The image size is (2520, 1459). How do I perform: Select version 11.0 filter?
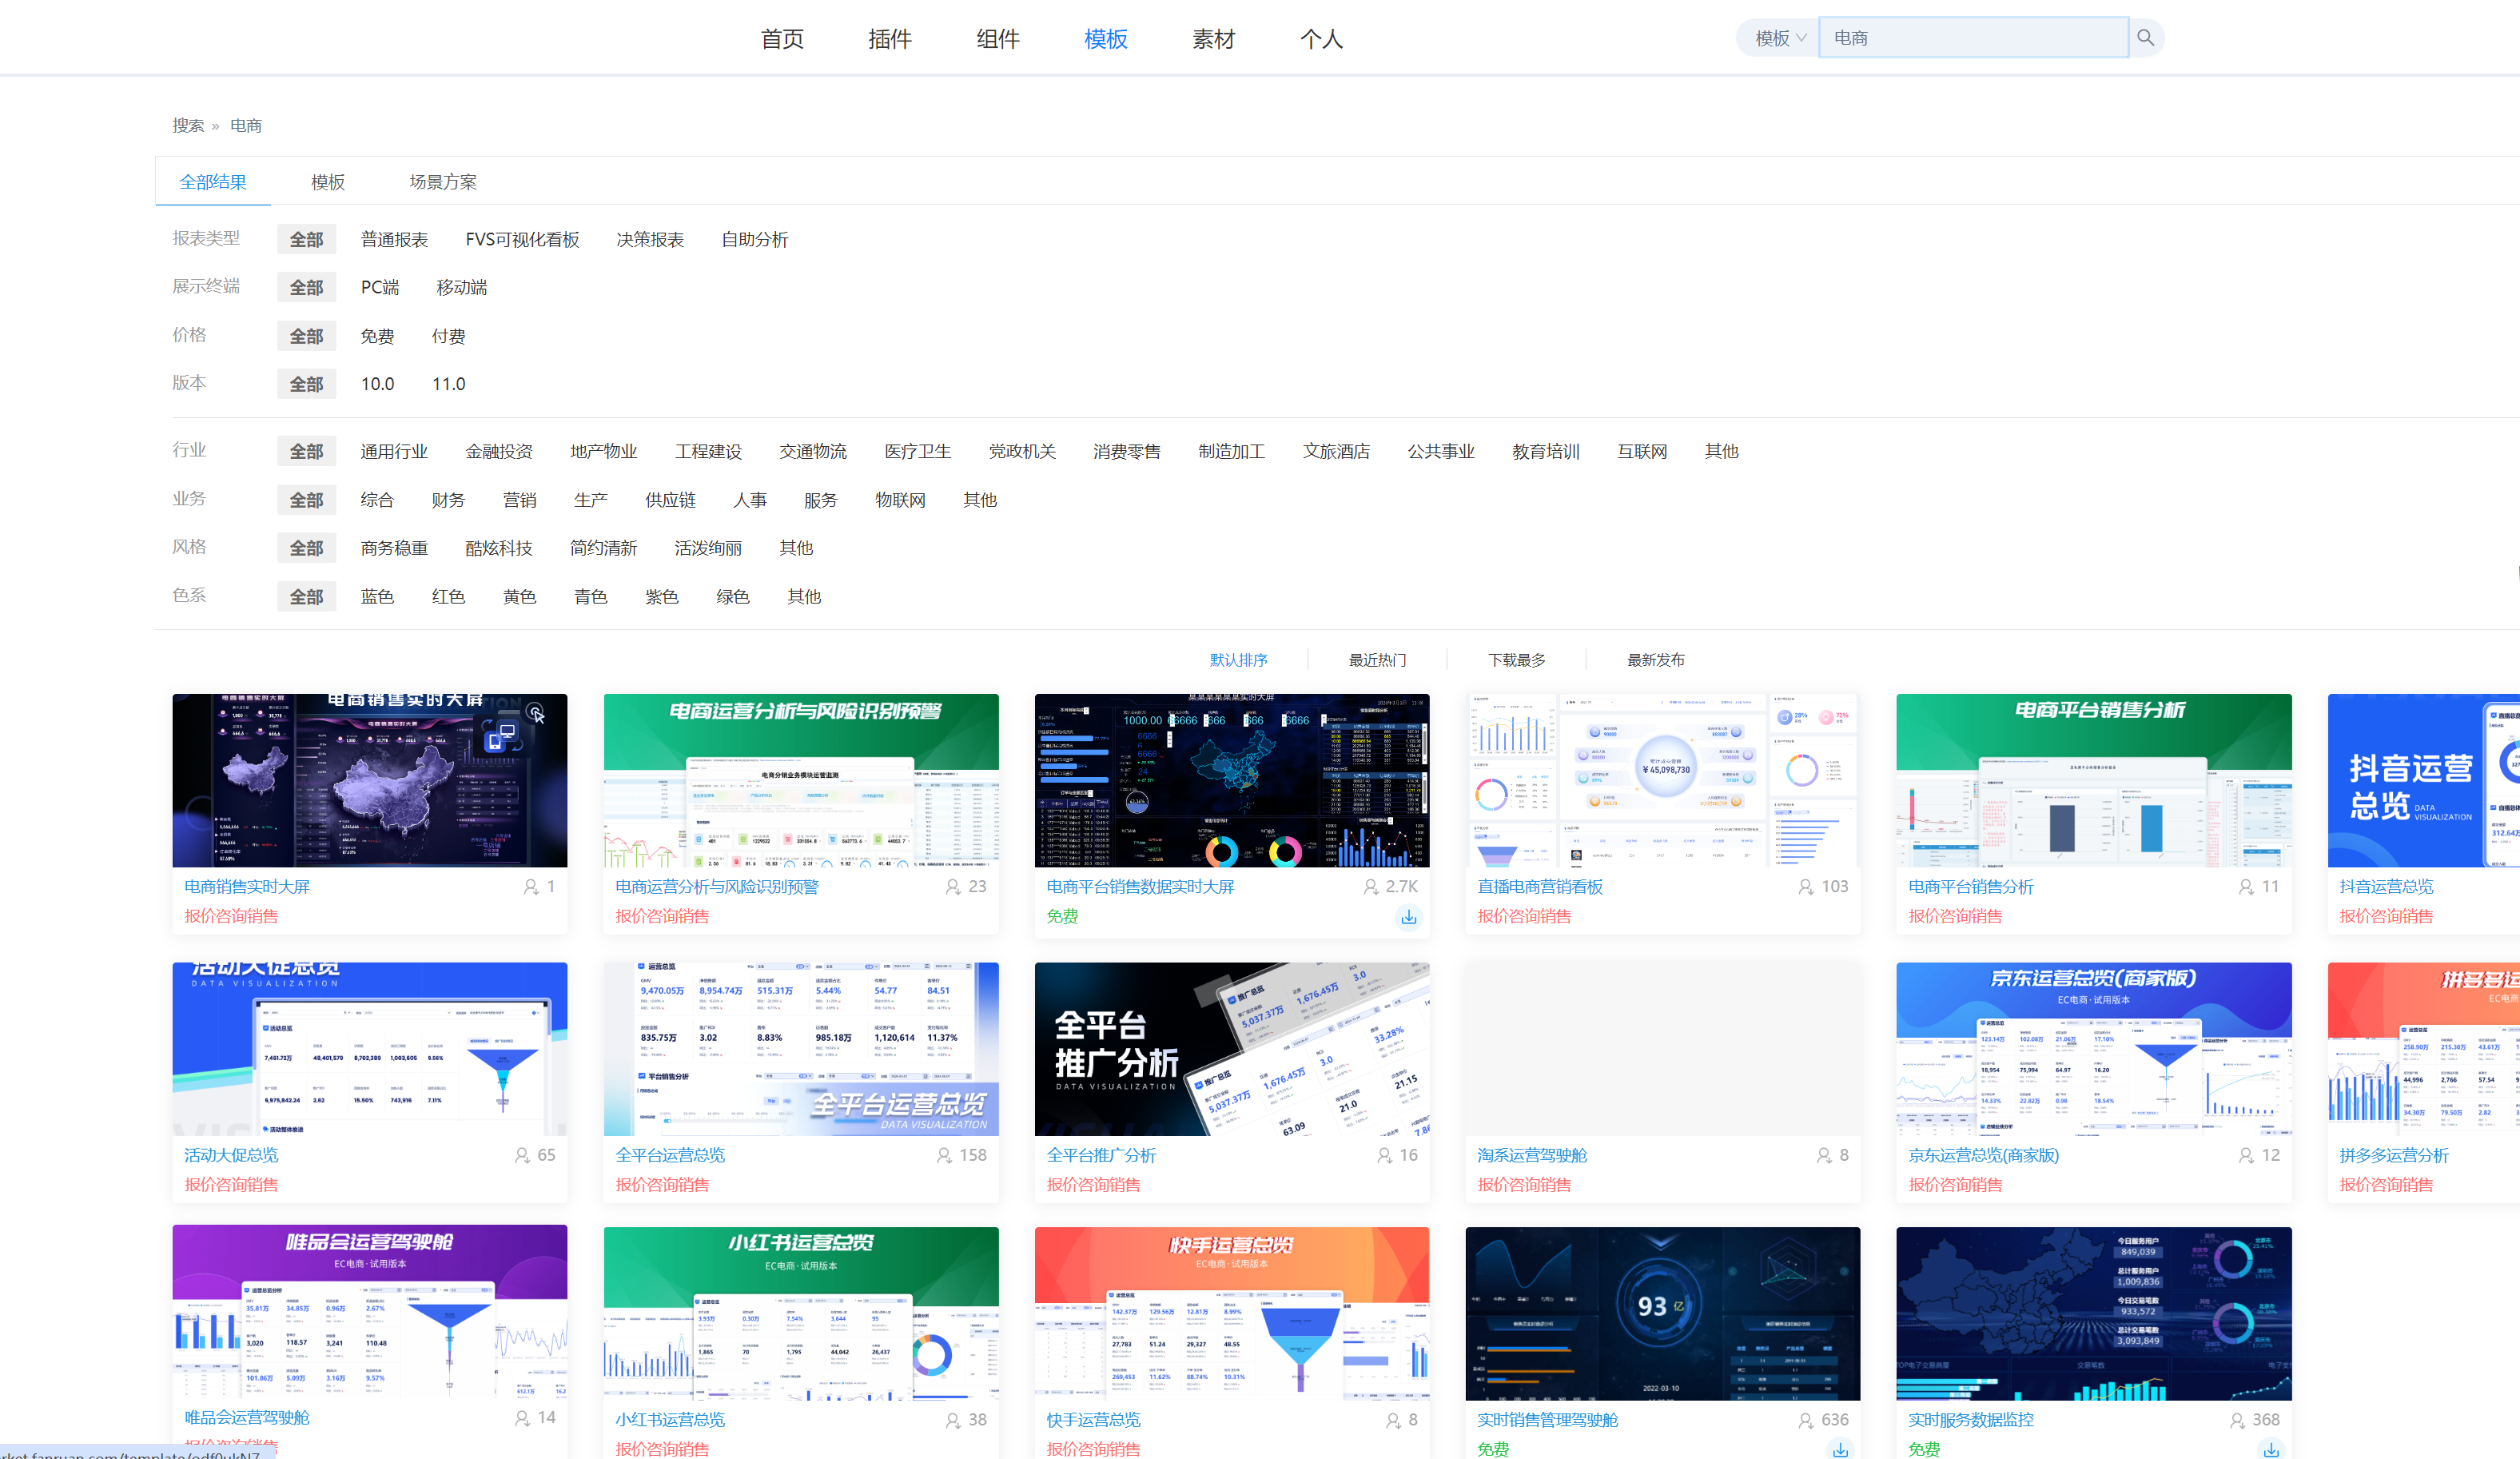(x=449, y=385)
